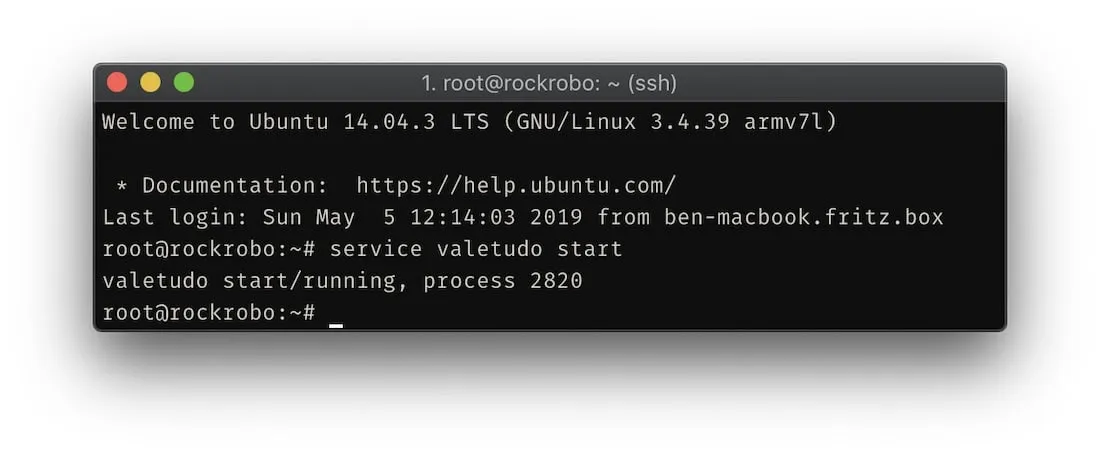Viewport: 1100px width, 455px height.
Task: Click the blinking cursor at the prompt
Action: 336,314
